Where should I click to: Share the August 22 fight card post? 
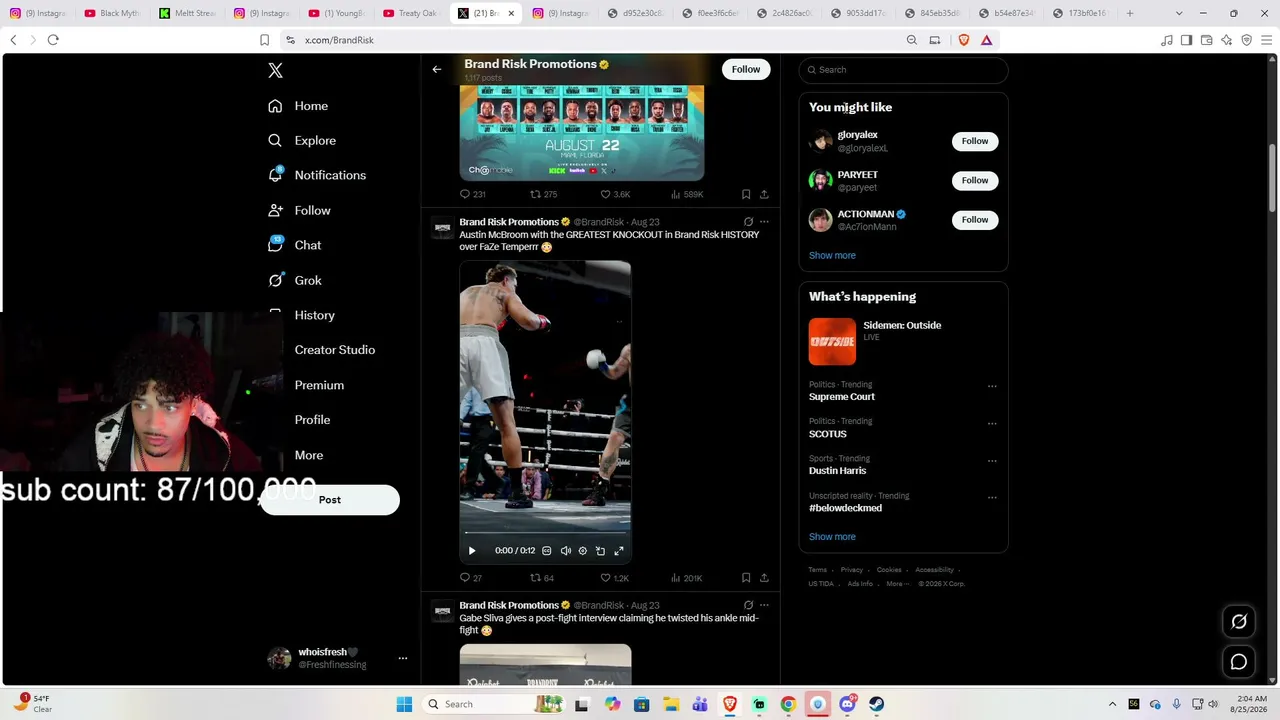click(x=764, y=195)
